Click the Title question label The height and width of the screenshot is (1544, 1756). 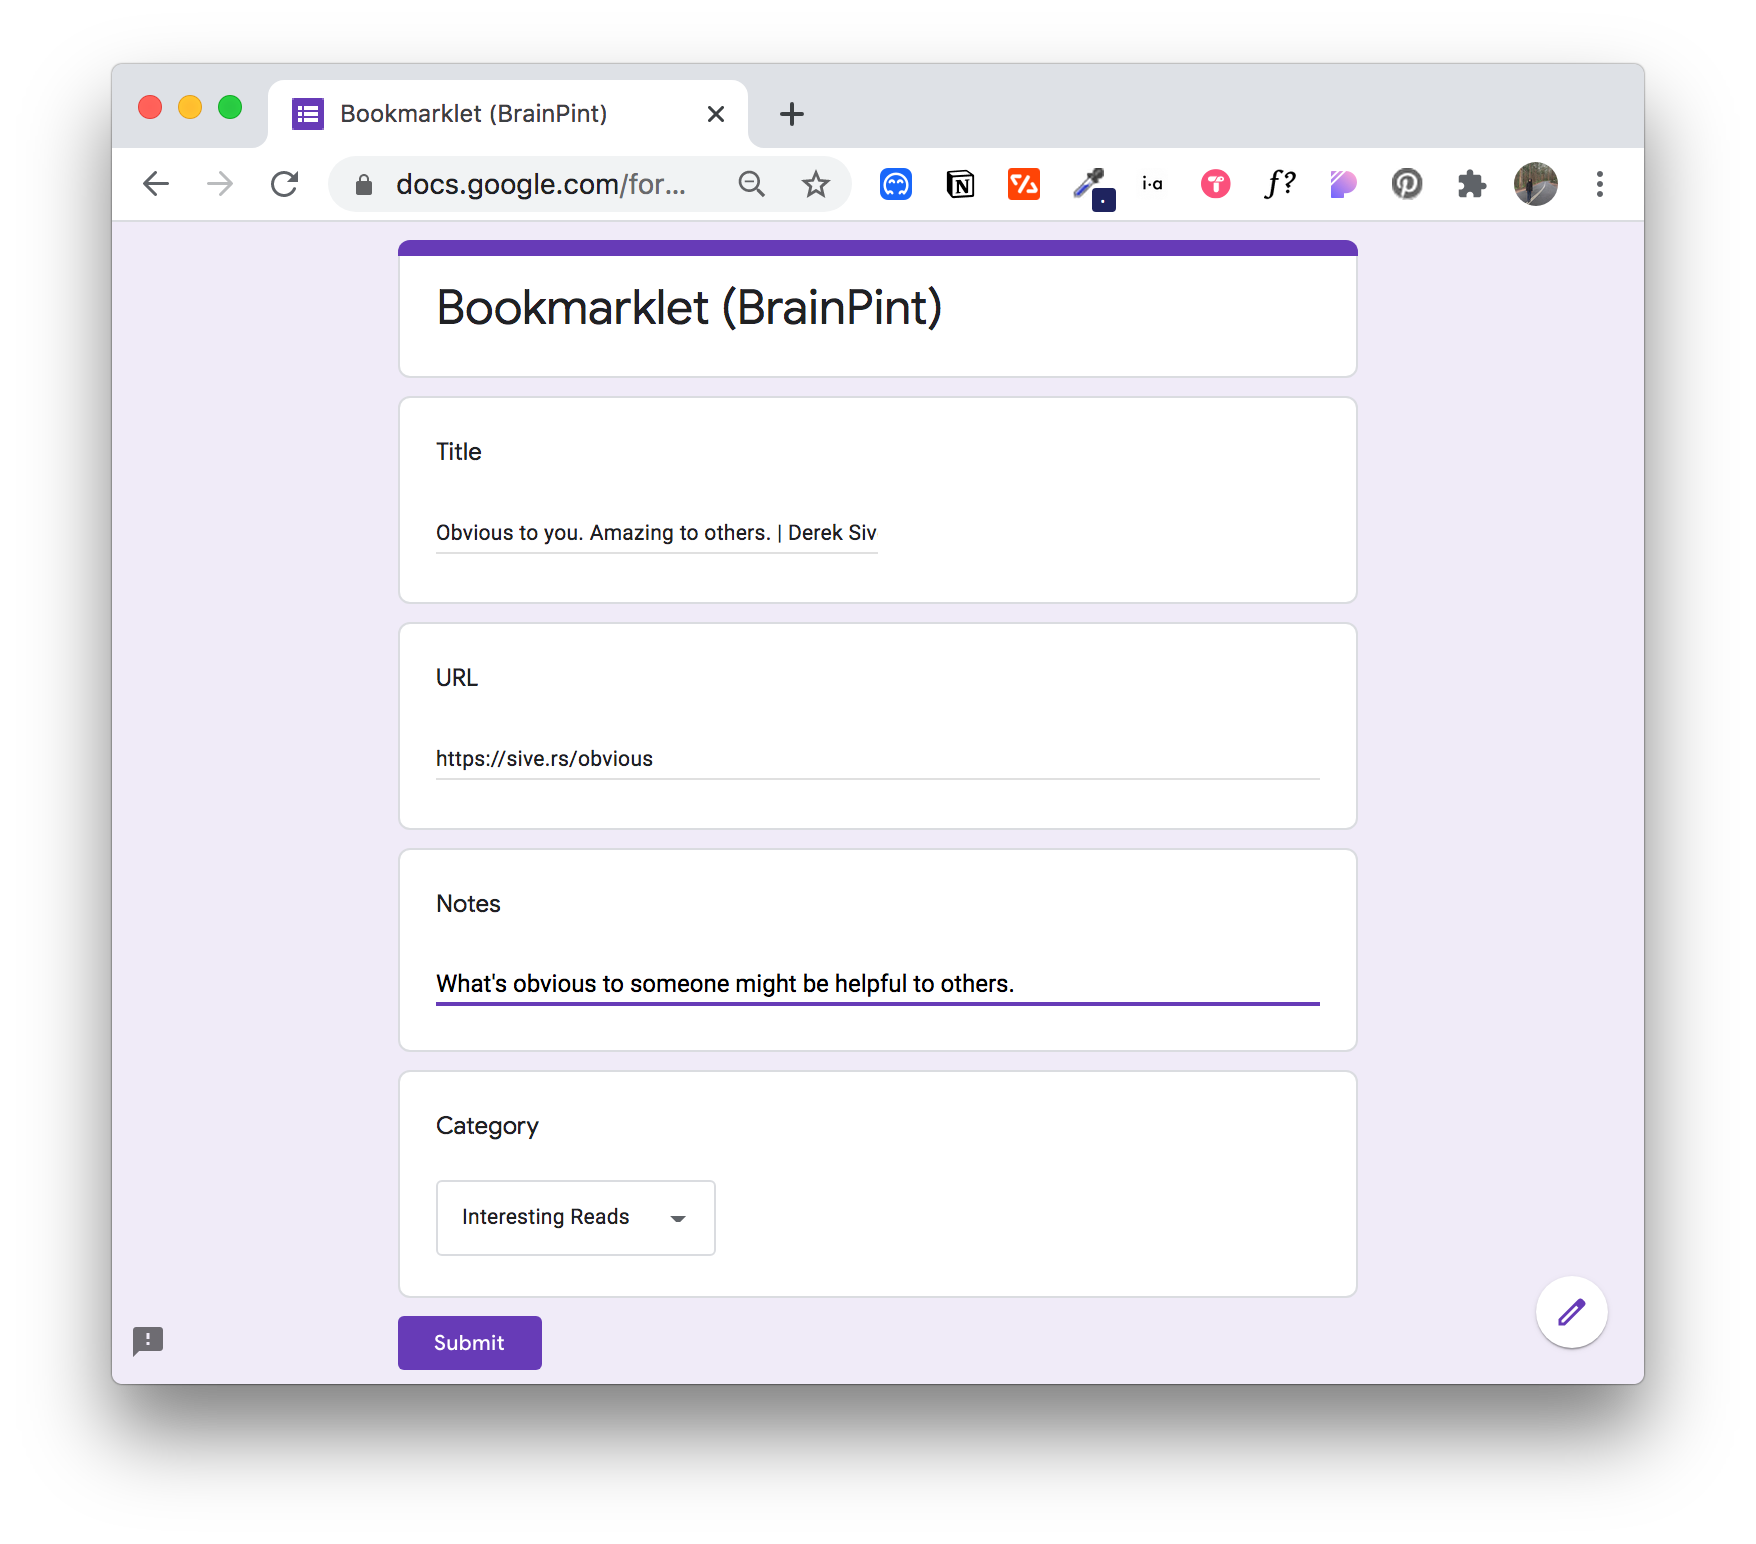pos(459,452)
